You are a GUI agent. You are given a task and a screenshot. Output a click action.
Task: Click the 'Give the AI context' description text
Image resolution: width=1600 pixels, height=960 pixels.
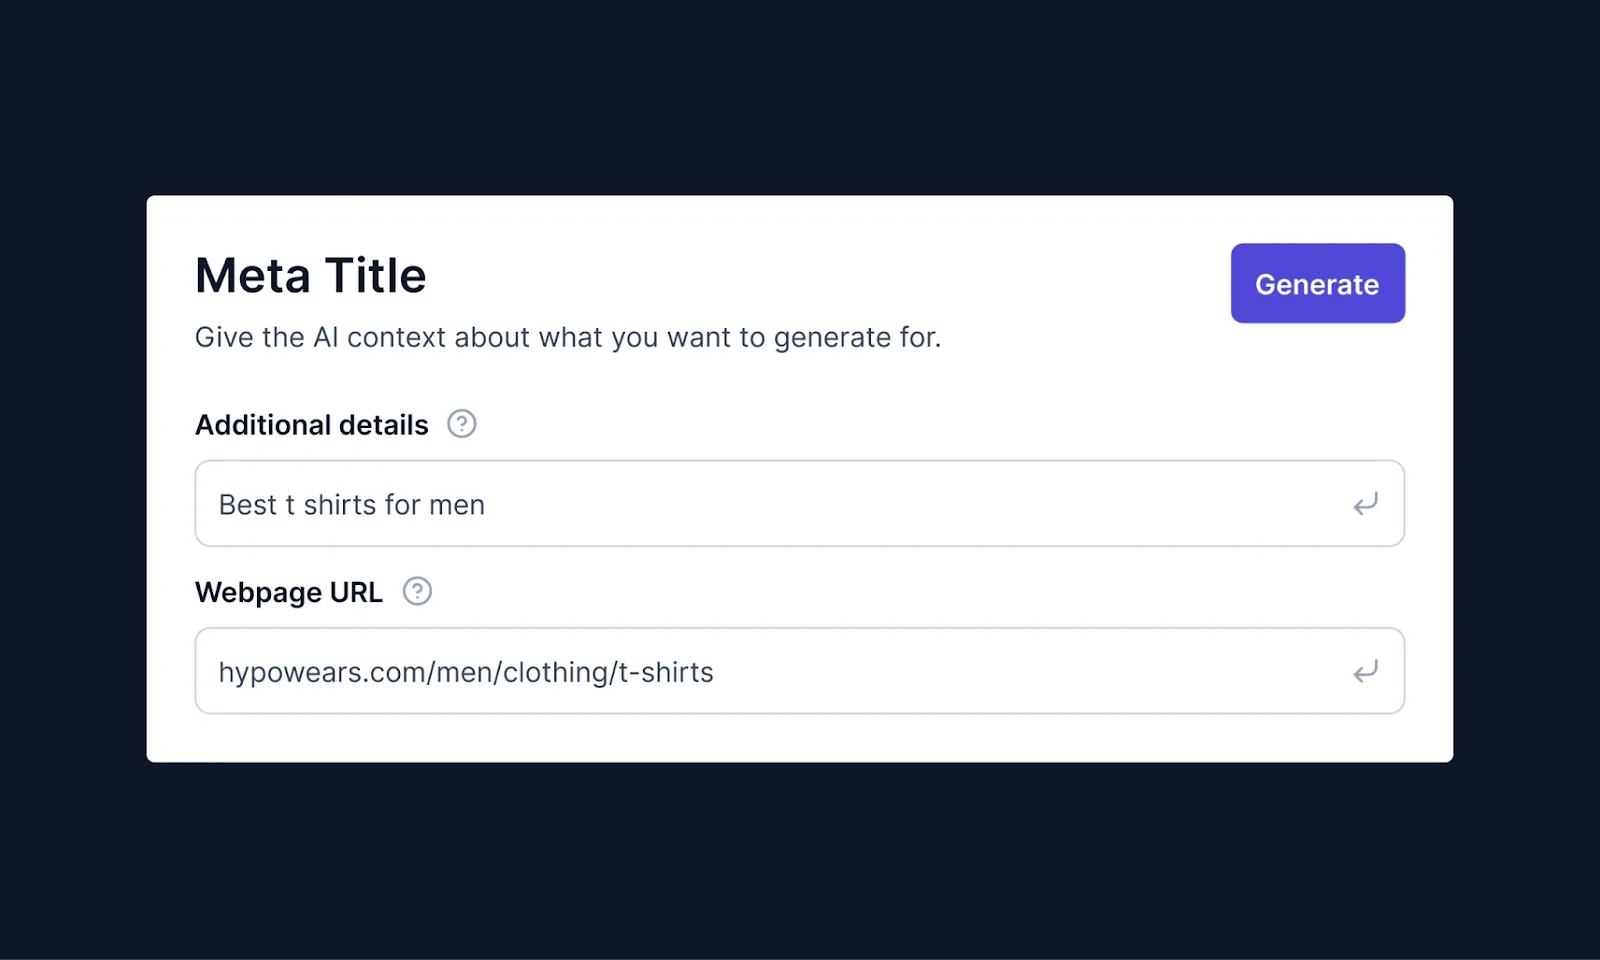pos(567,338)
